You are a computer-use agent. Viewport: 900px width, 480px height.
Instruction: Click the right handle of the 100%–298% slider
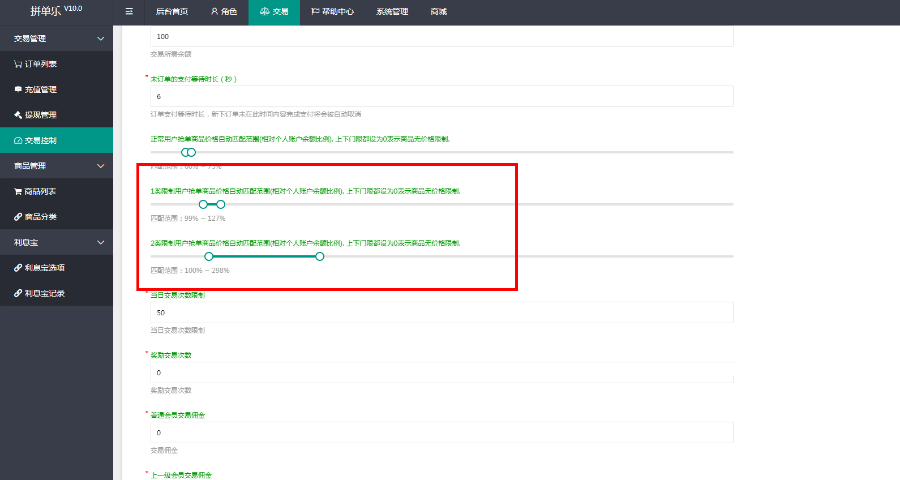pyautogui.click(x=320, y=256)
